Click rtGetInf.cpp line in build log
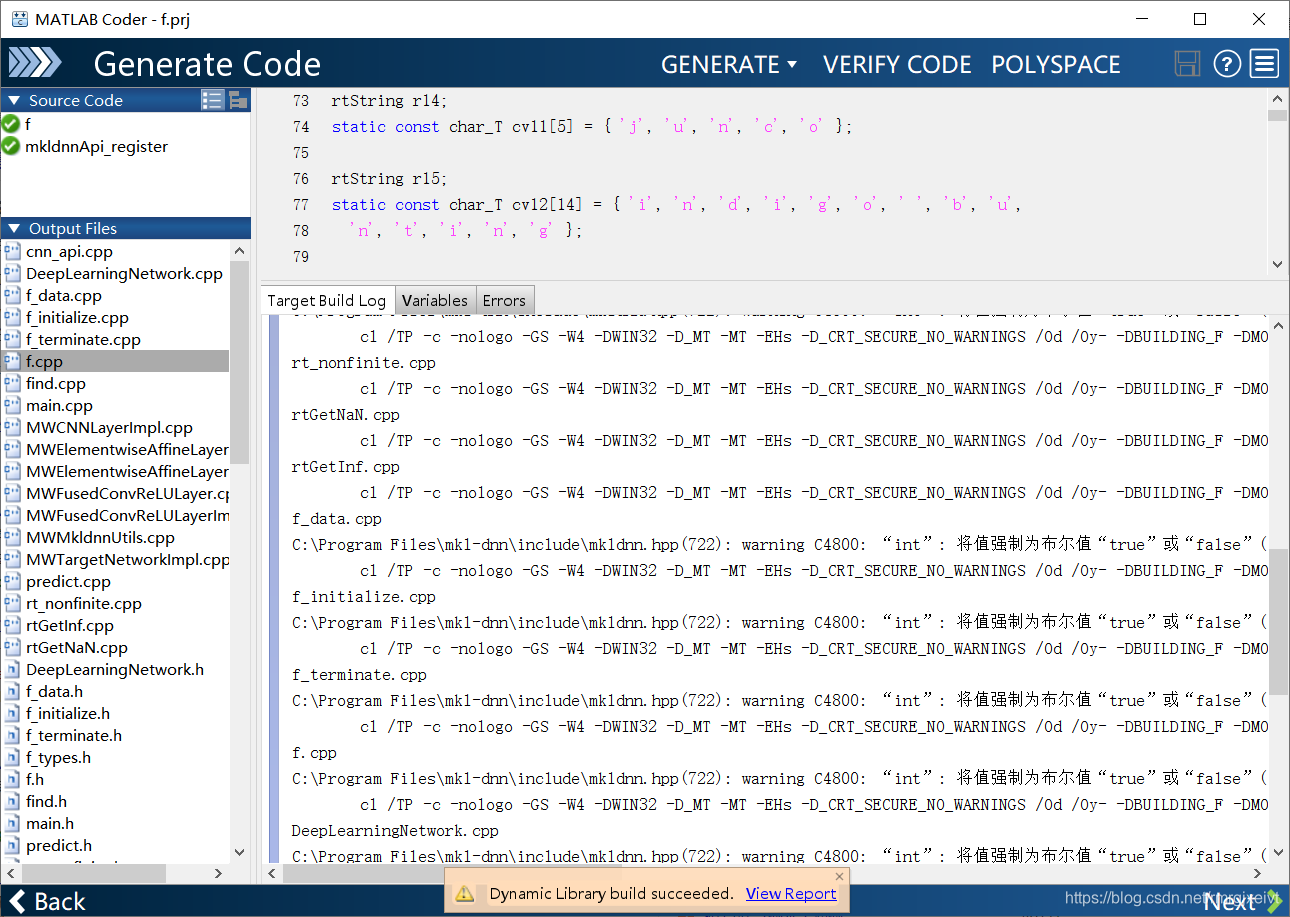1290x917 pixels. (346, 467)
